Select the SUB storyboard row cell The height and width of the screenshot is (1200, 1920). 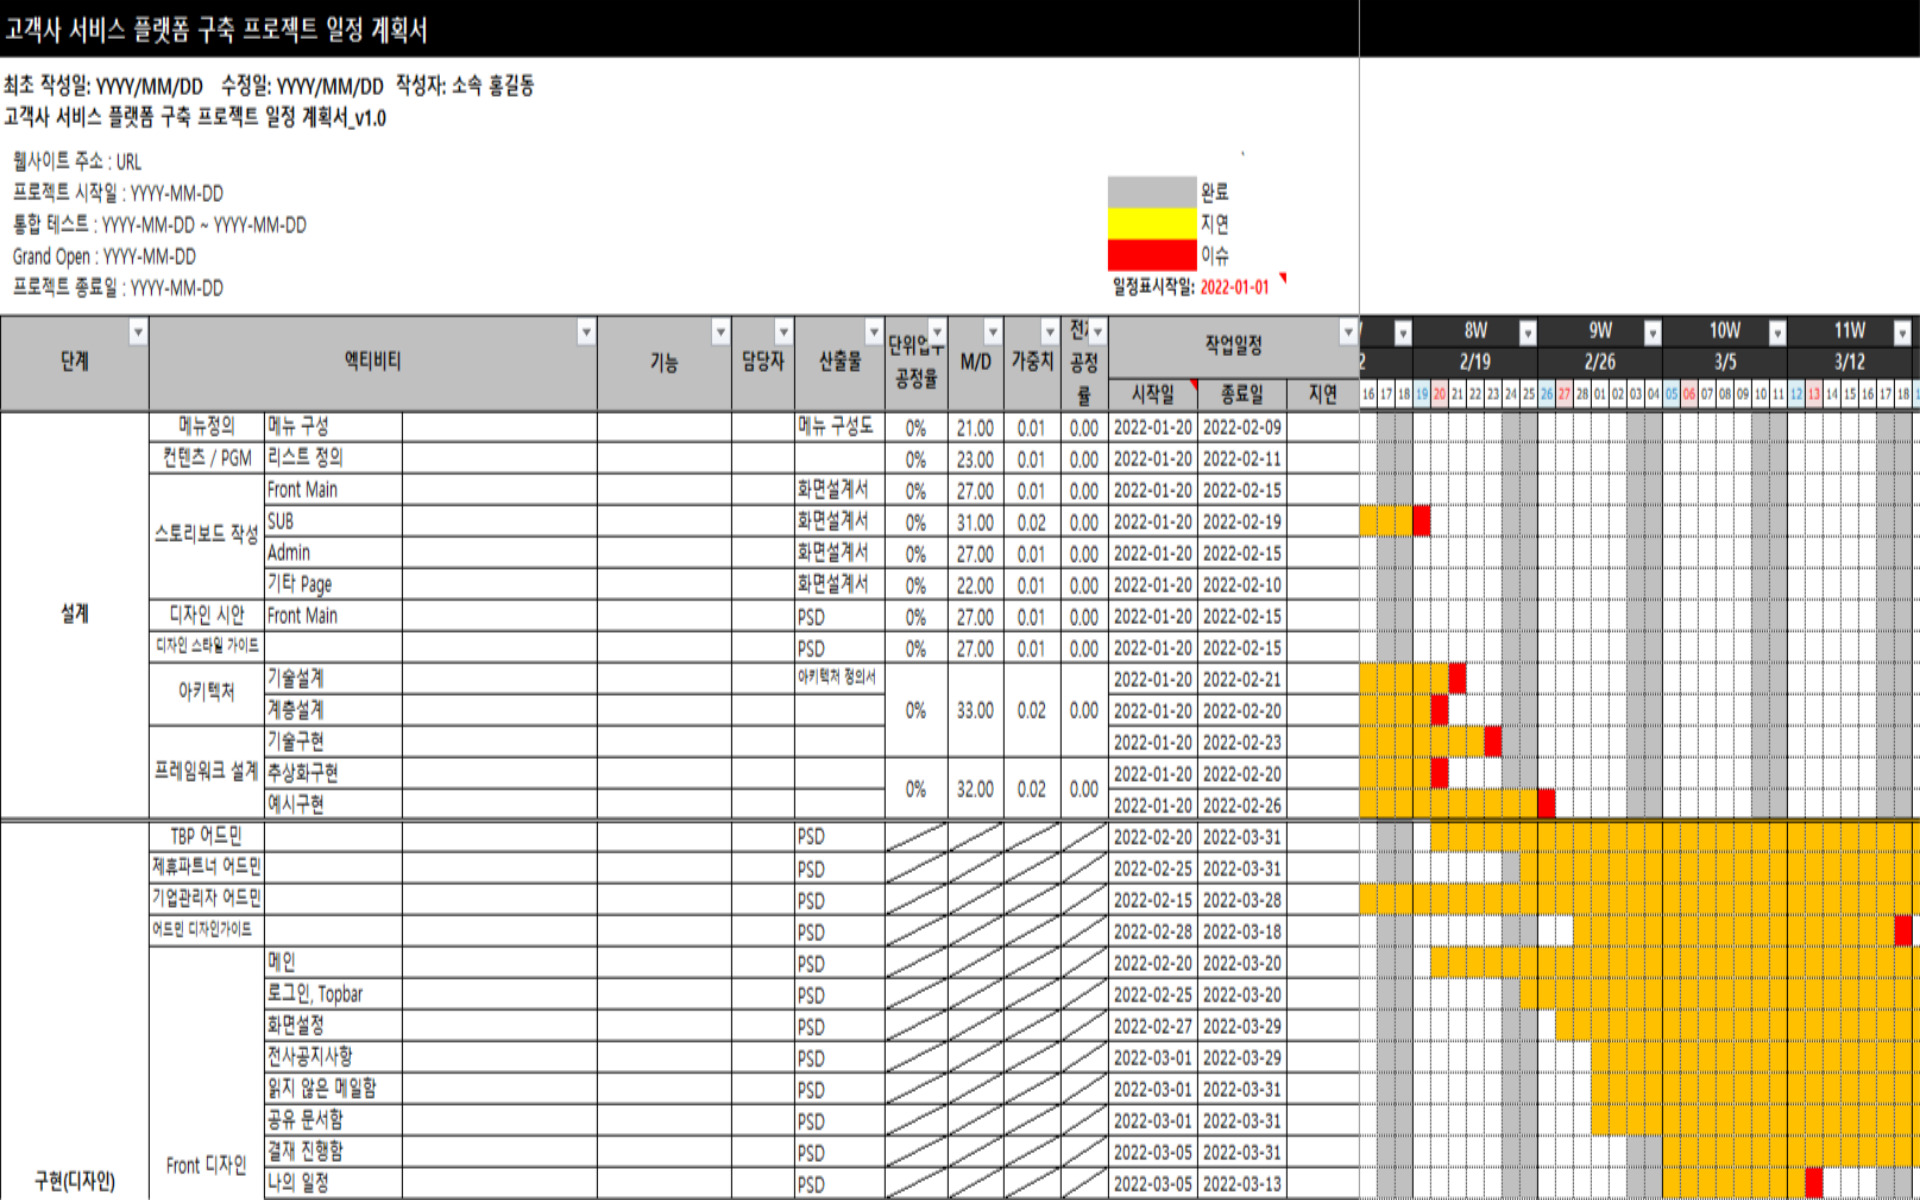coord(333,521)
